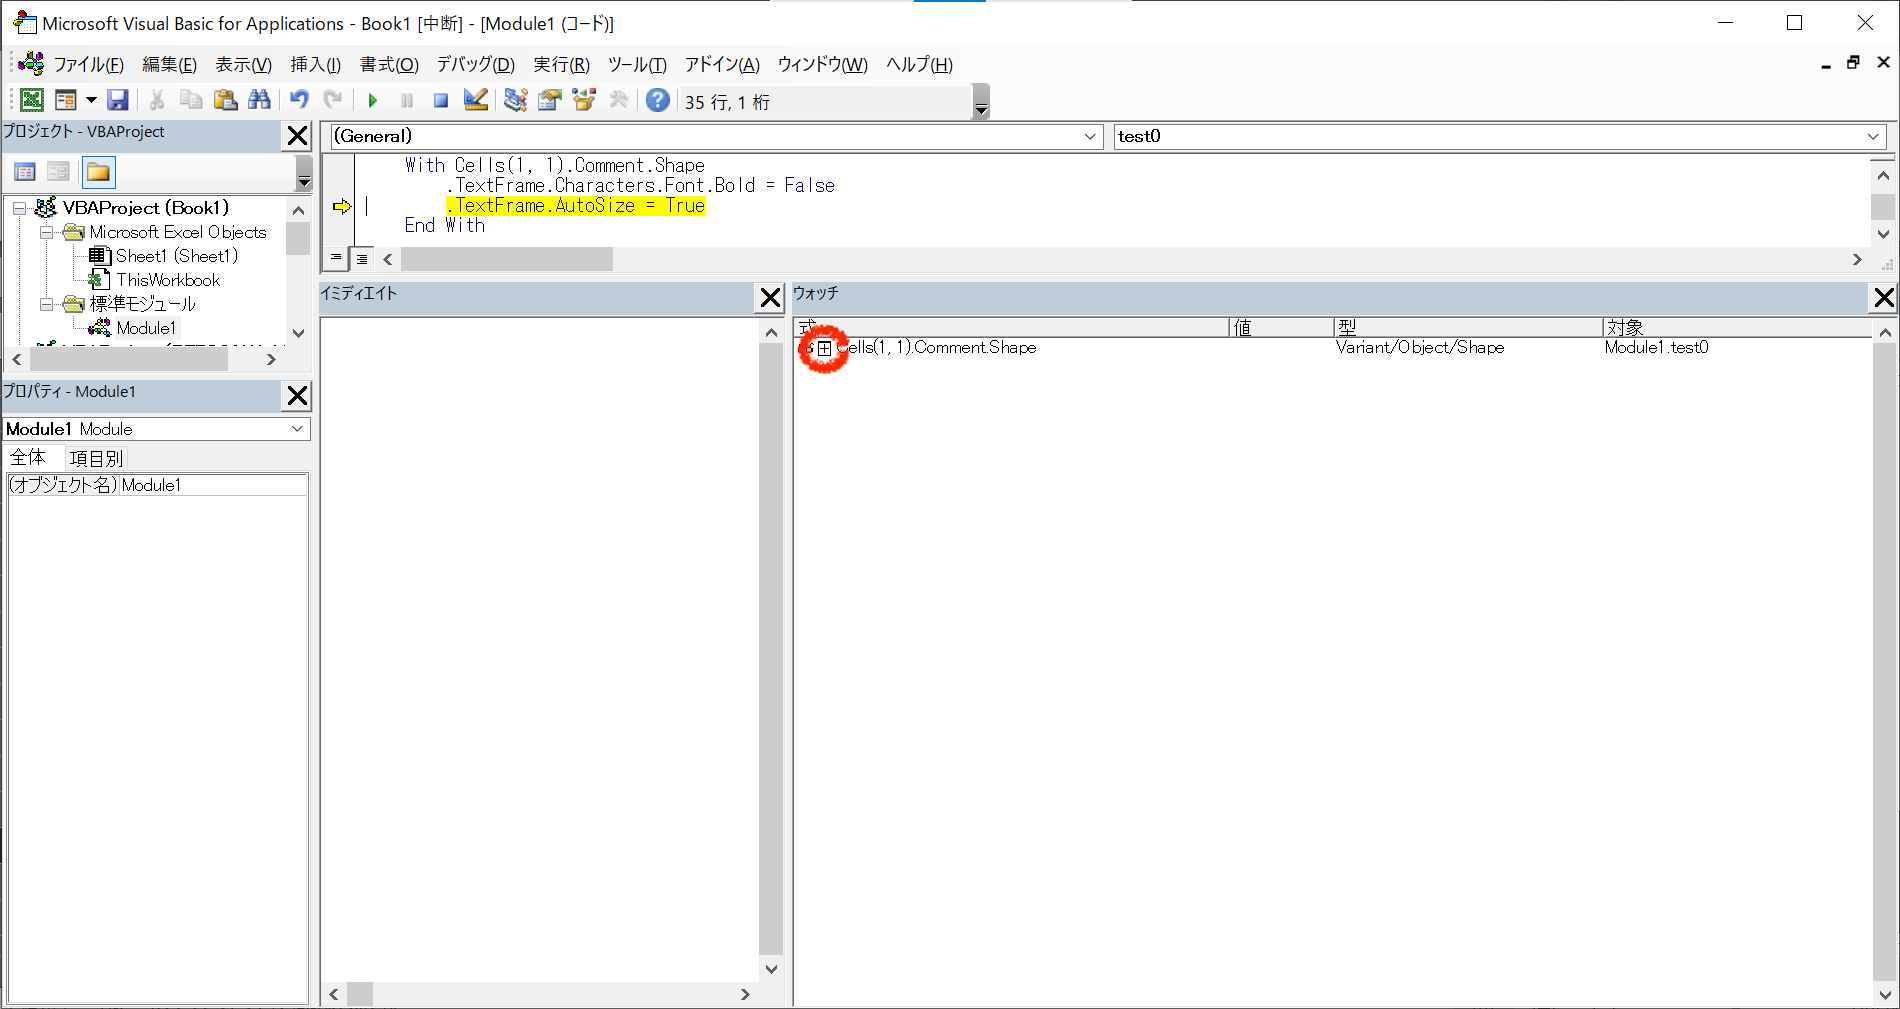This screenshot has height=1009, width=1900.
Task: Click the execution point arrow in margin
Action: (342, 206)
